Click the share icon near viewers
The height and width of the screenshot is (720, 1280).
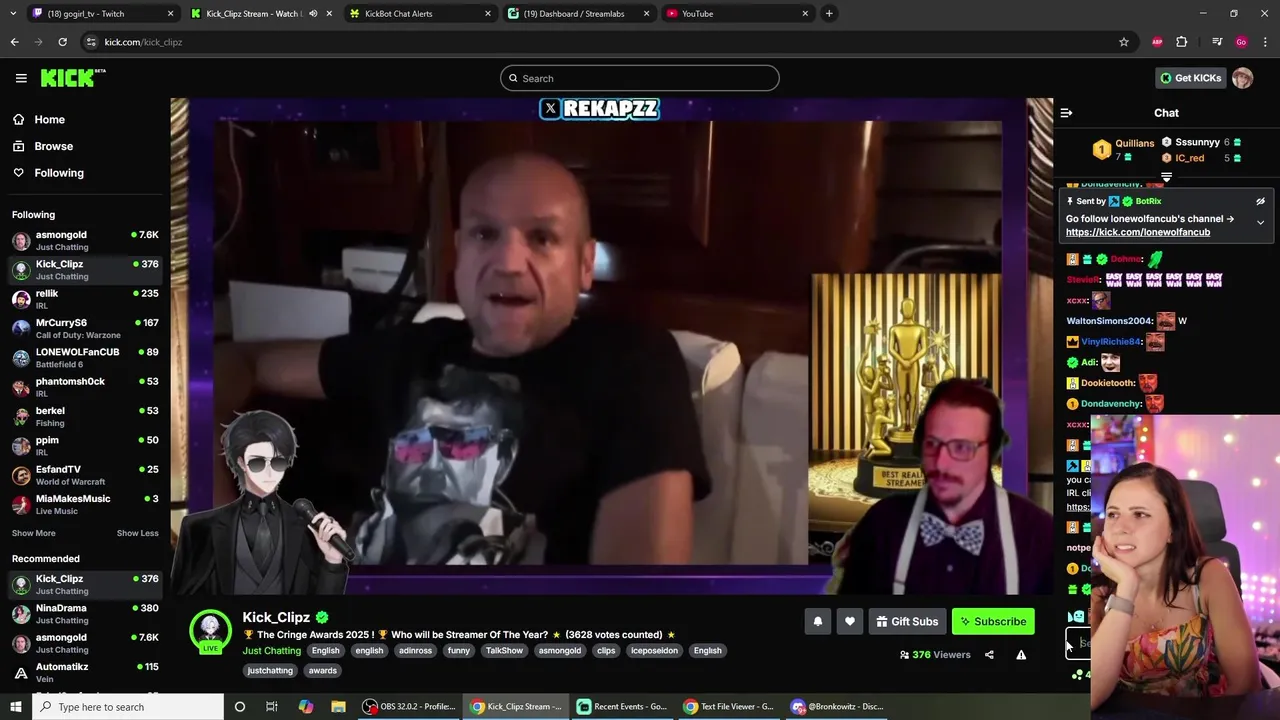[989, 655]
